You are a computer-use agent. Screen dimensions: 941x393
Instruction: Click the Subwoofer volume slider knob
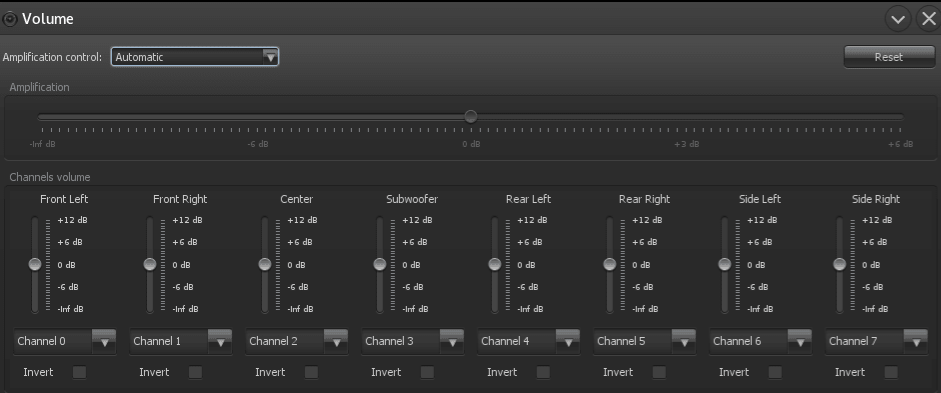[379, 264]
